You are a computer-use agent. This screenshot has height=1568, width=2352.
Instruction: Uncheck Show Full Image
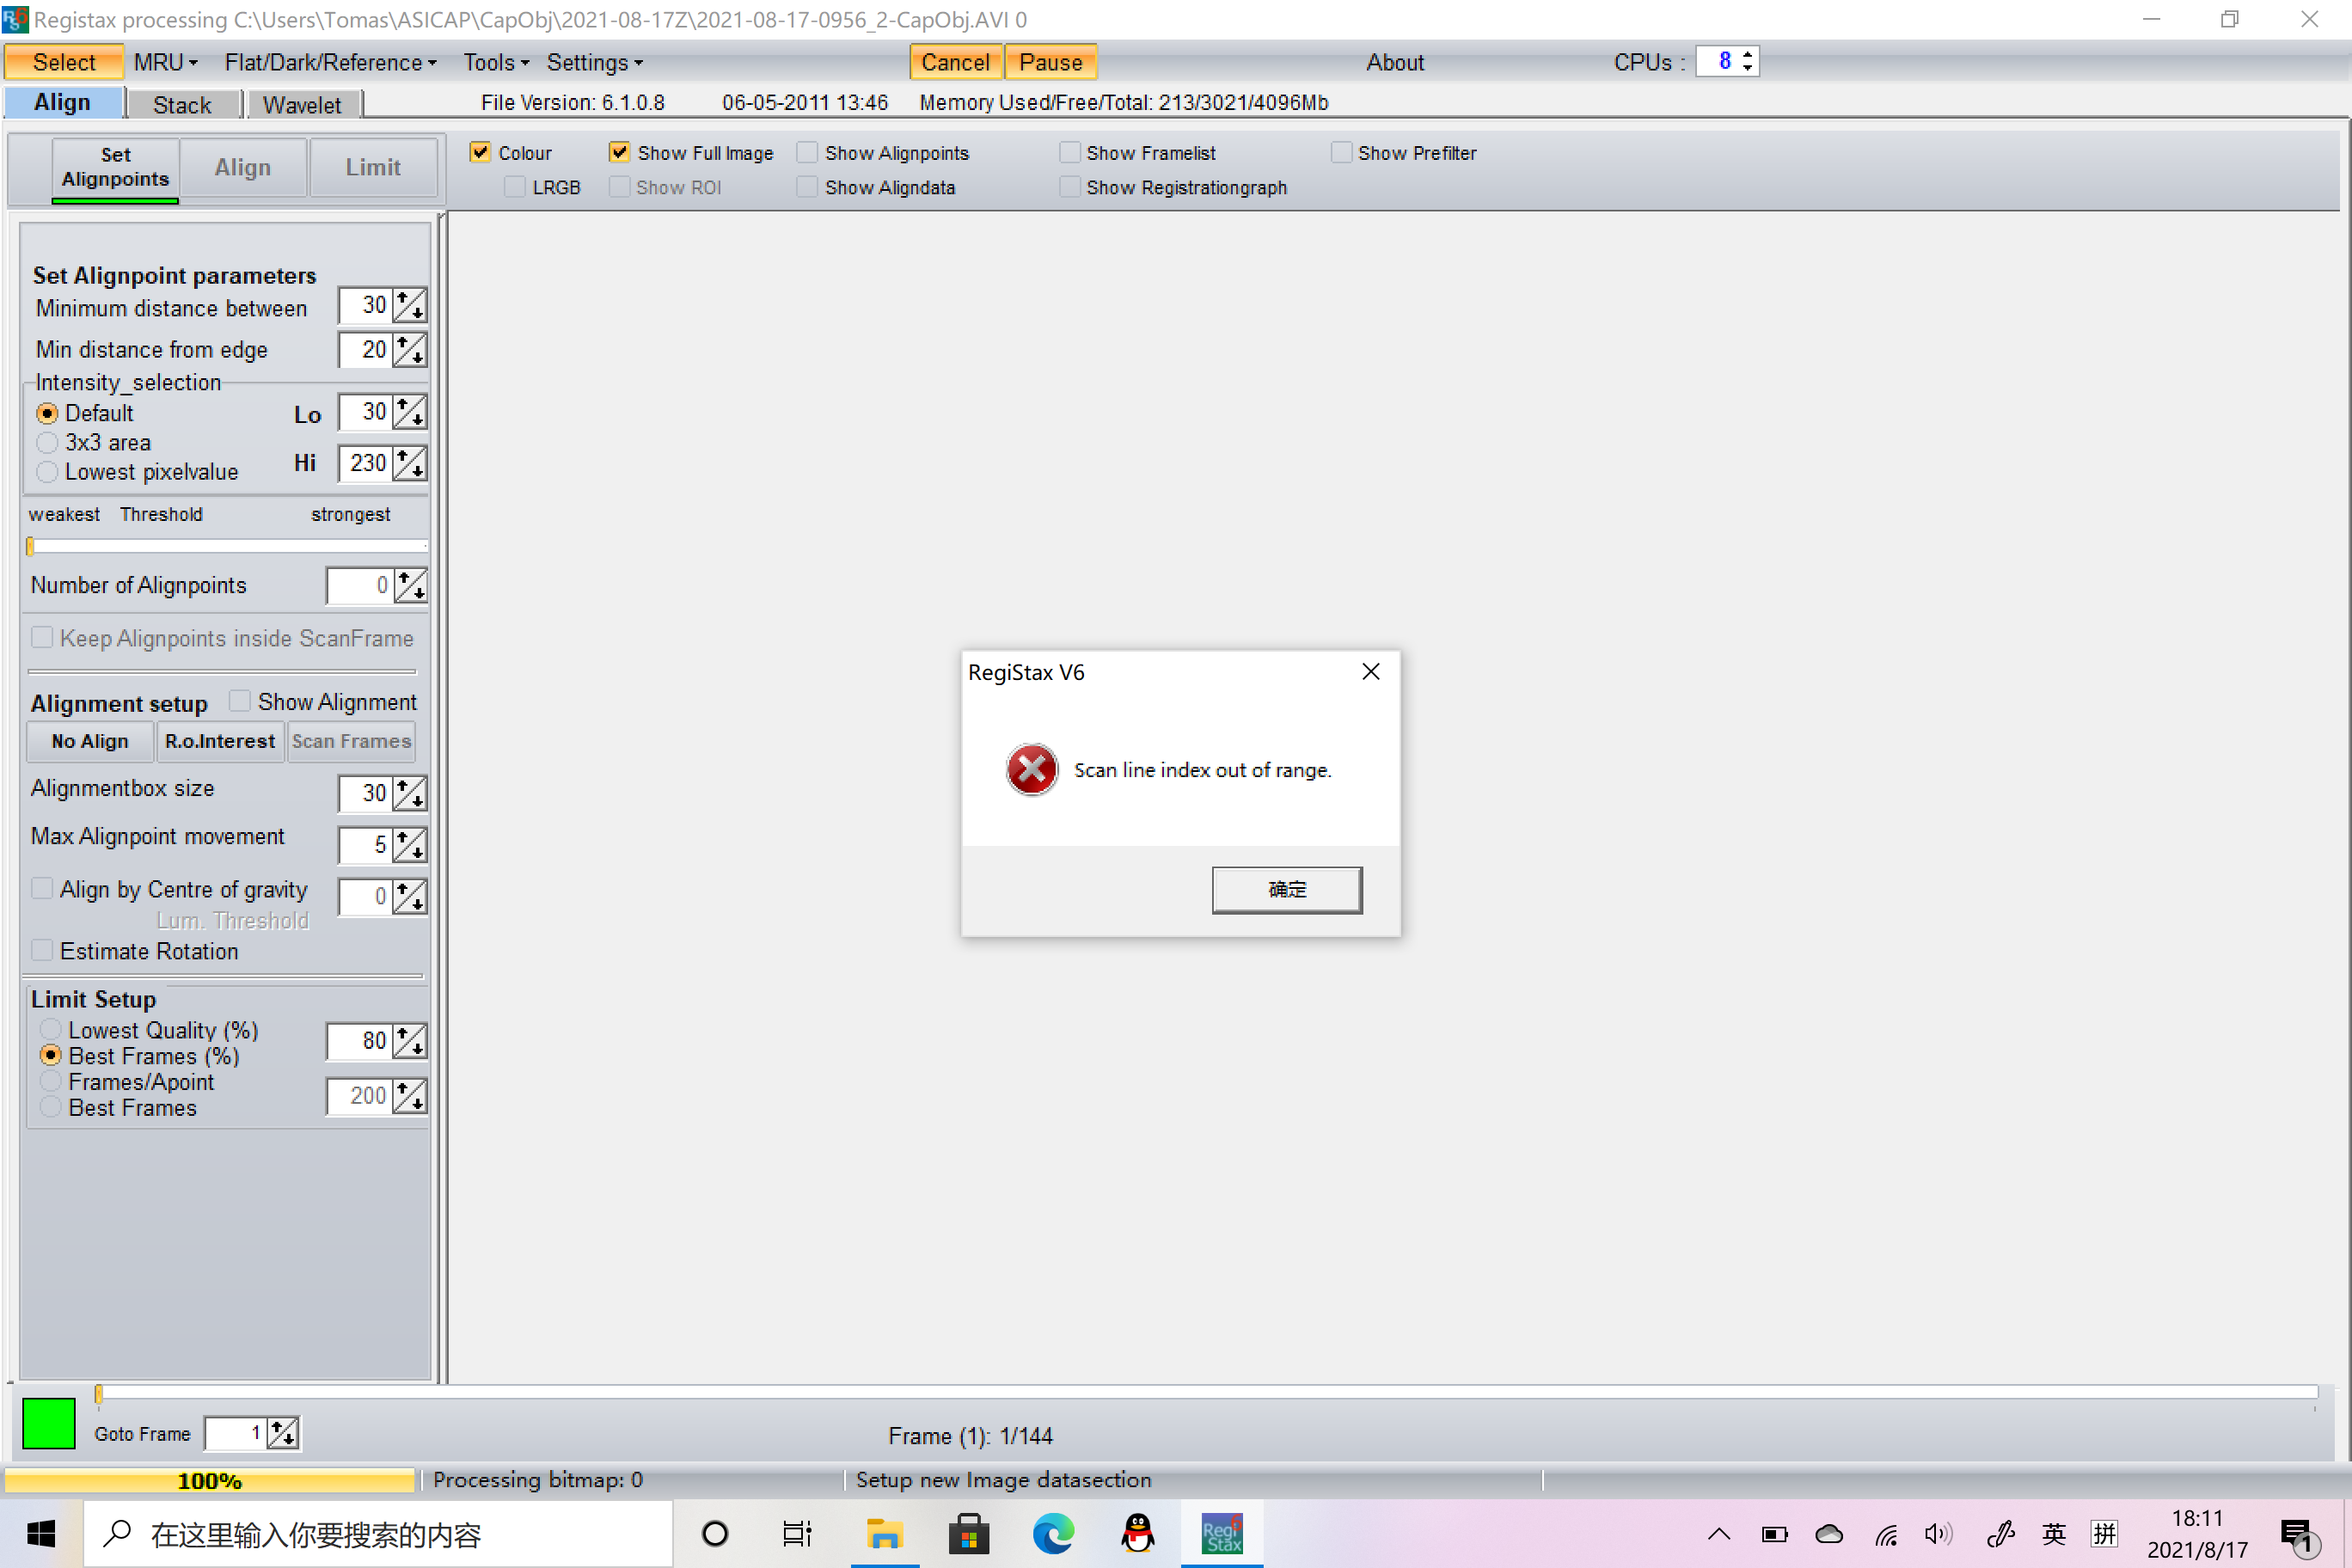coord(619,152)
